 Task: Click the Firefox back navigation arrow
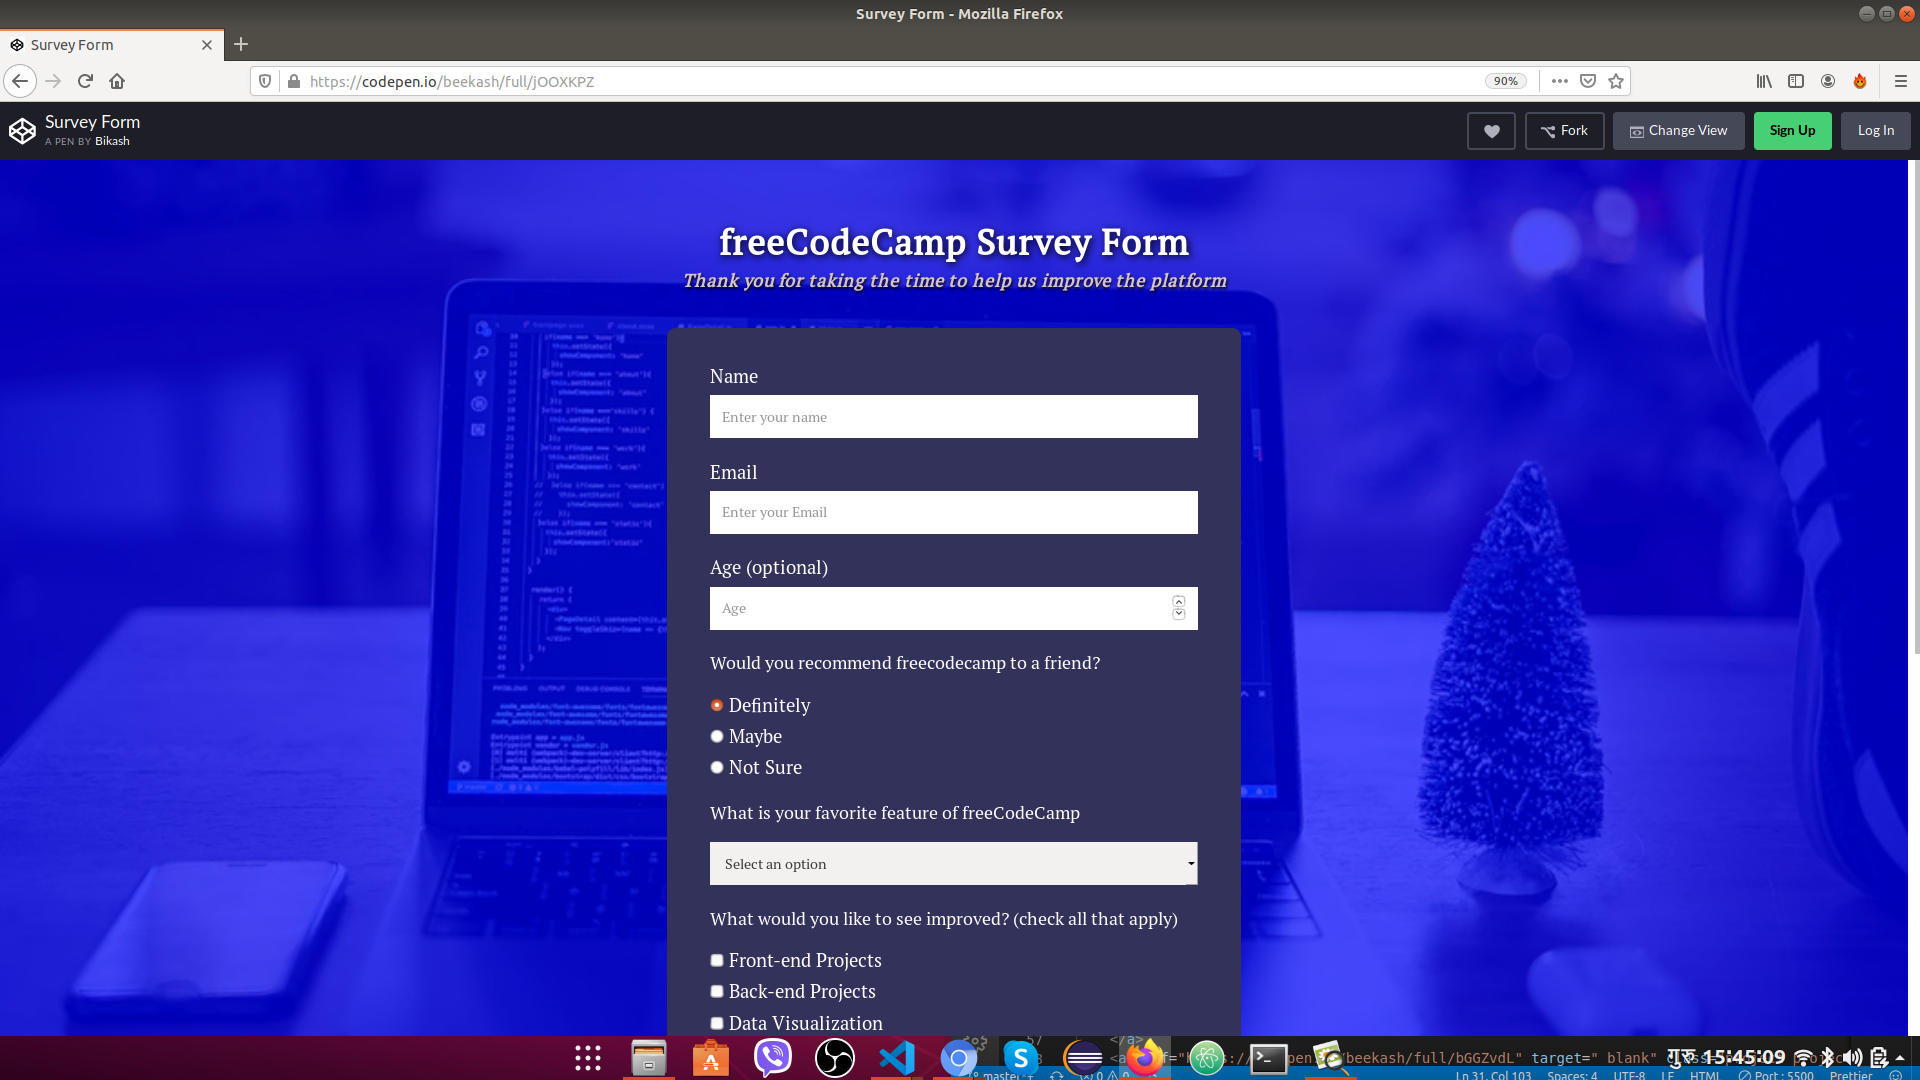[x=20, y=80]
